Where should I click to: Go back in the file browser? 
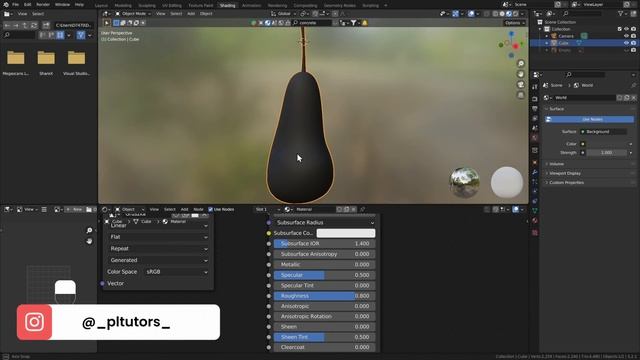pos(7,25)
